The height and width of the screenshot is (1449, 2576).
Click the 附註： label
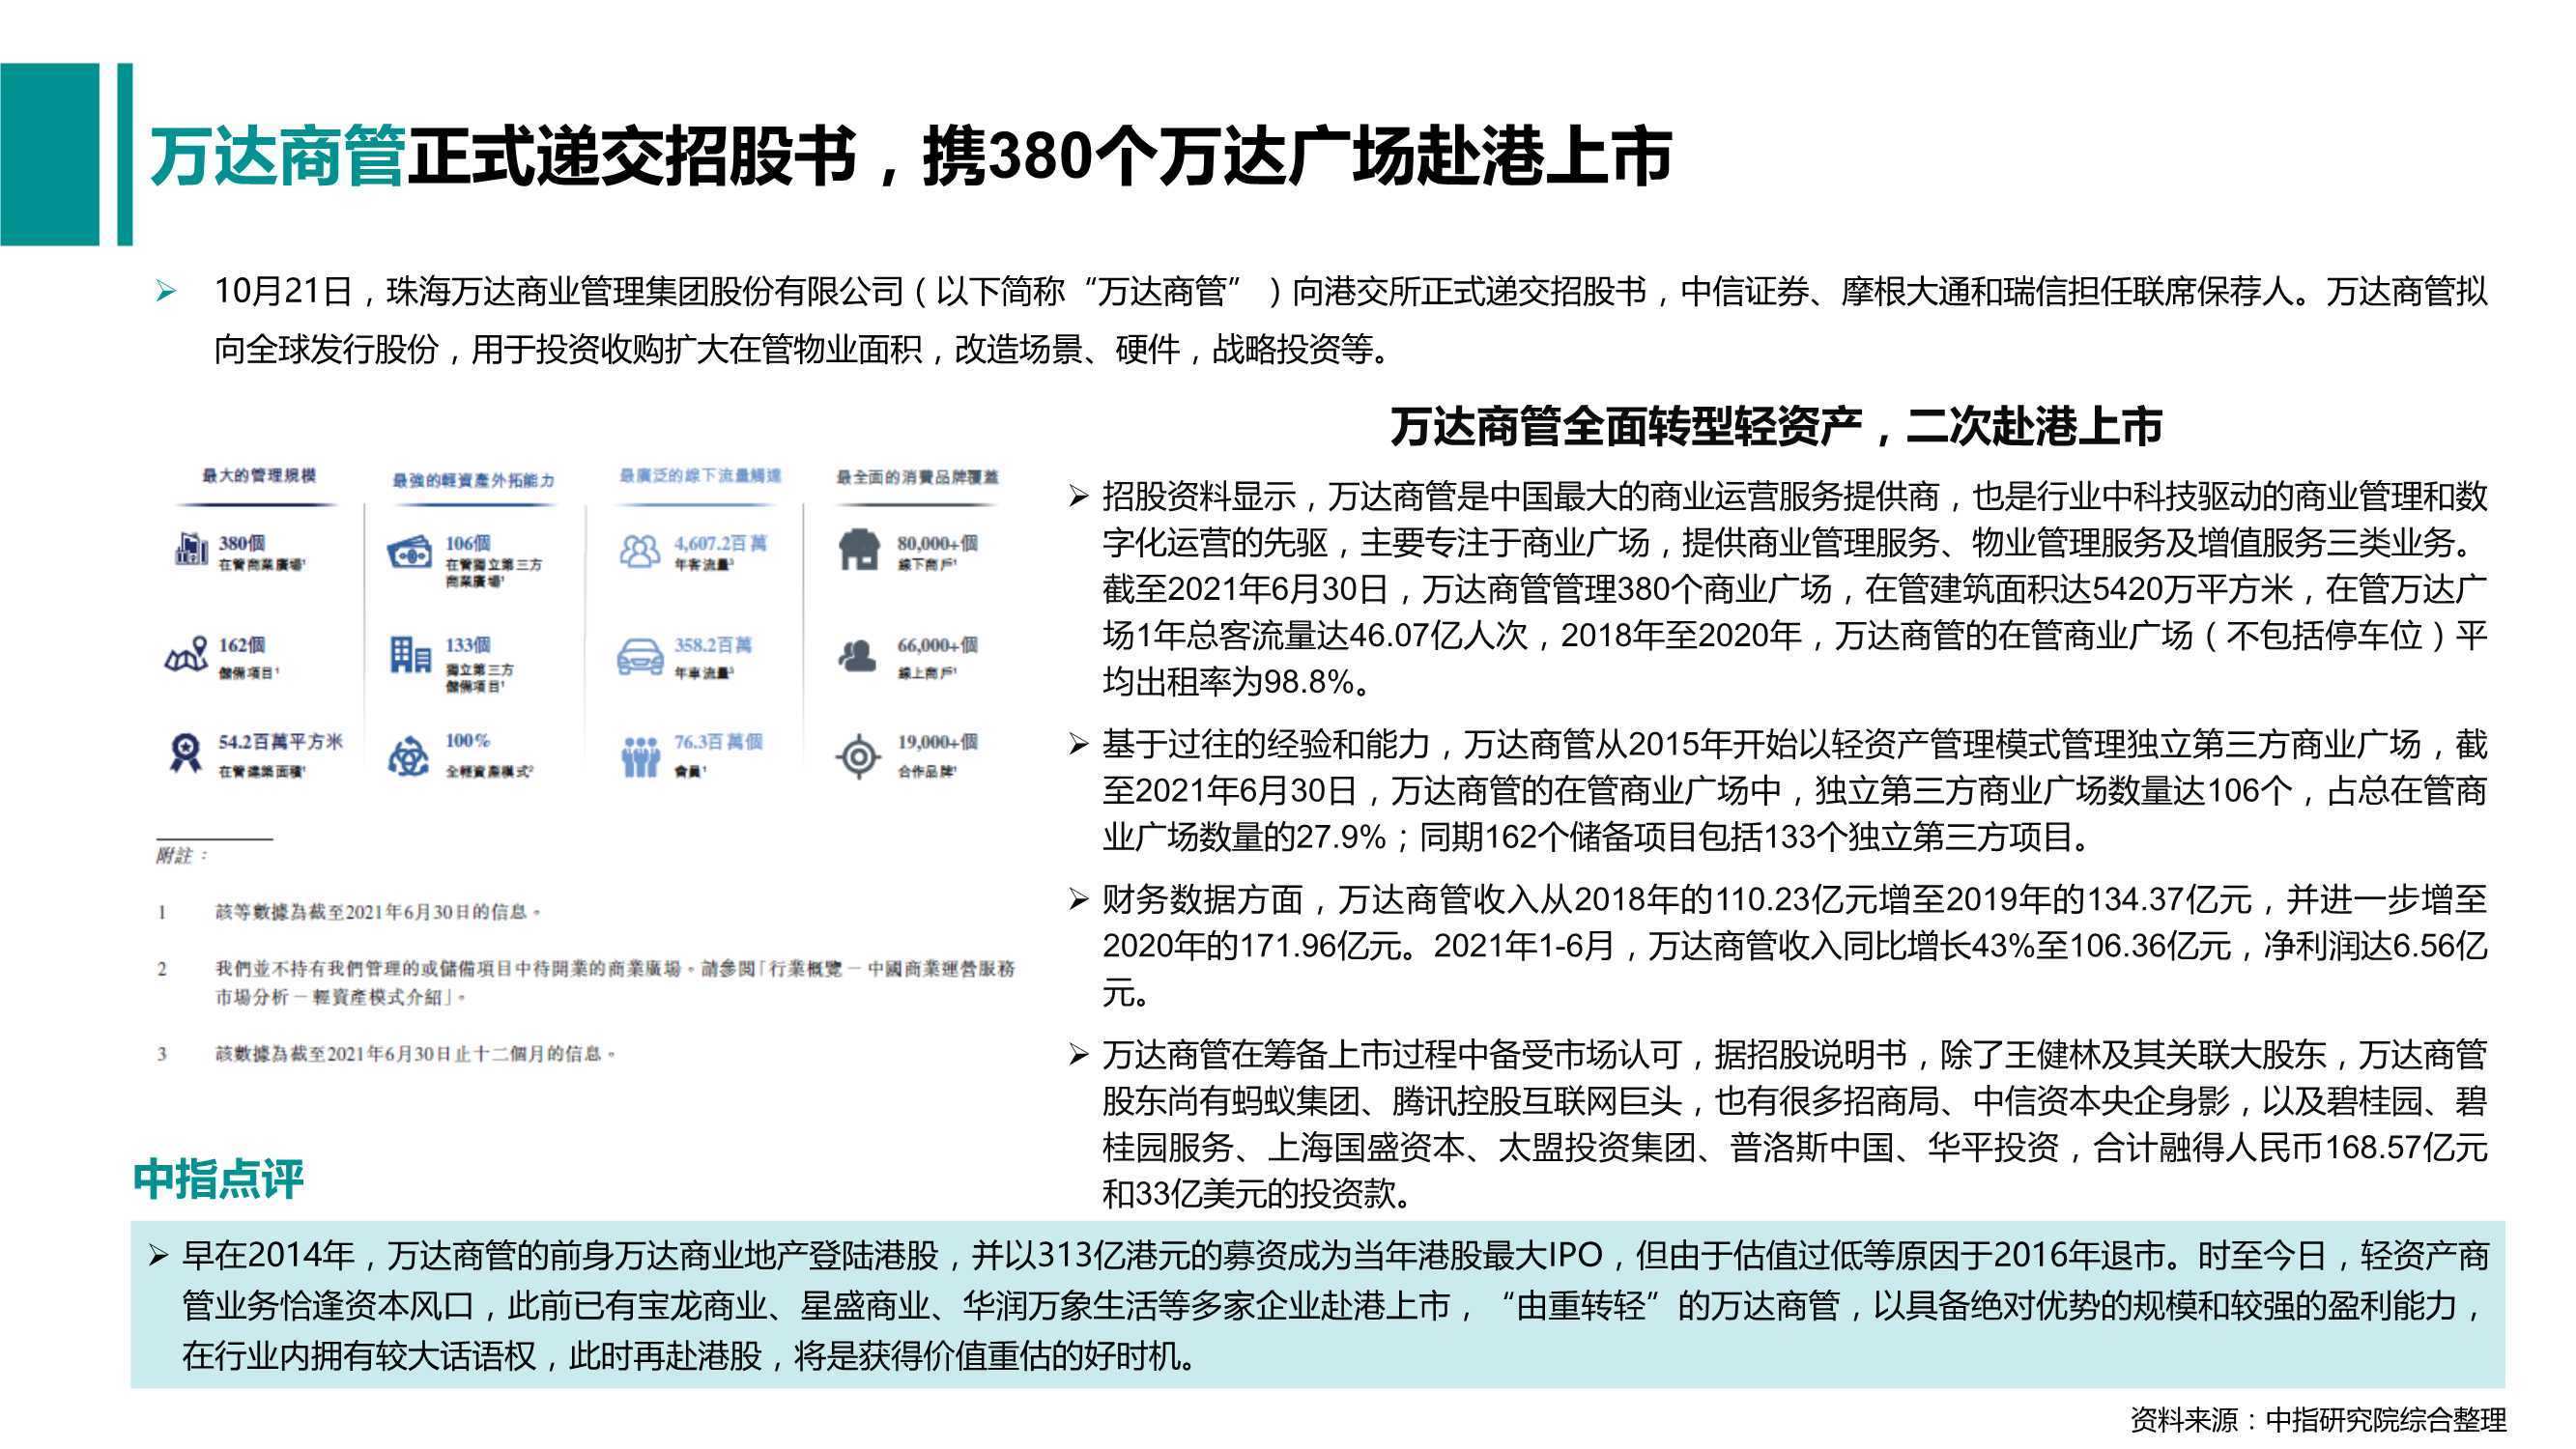click(x=182, y=855)
